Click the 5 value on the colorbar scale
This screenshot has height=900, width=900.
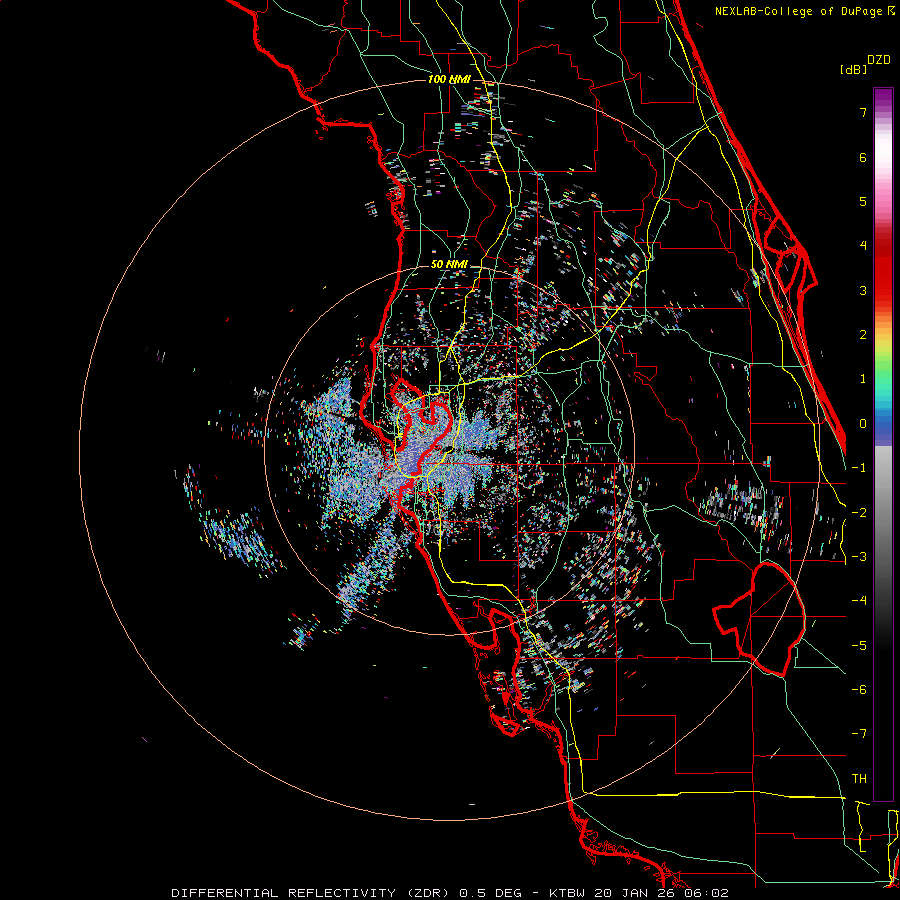coord(863,201)
